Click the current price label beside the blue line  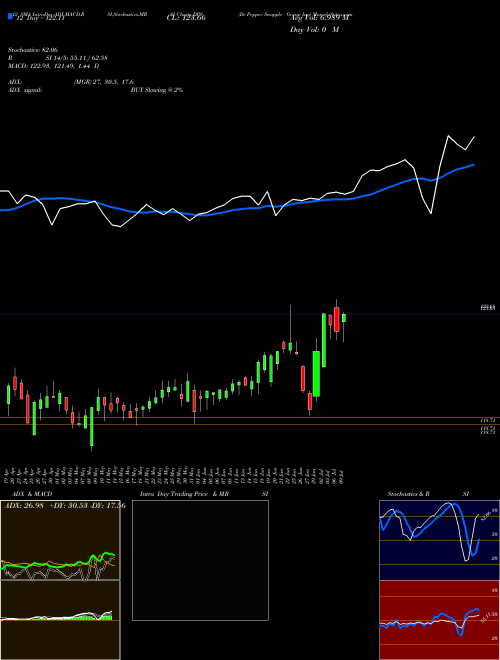488,307
